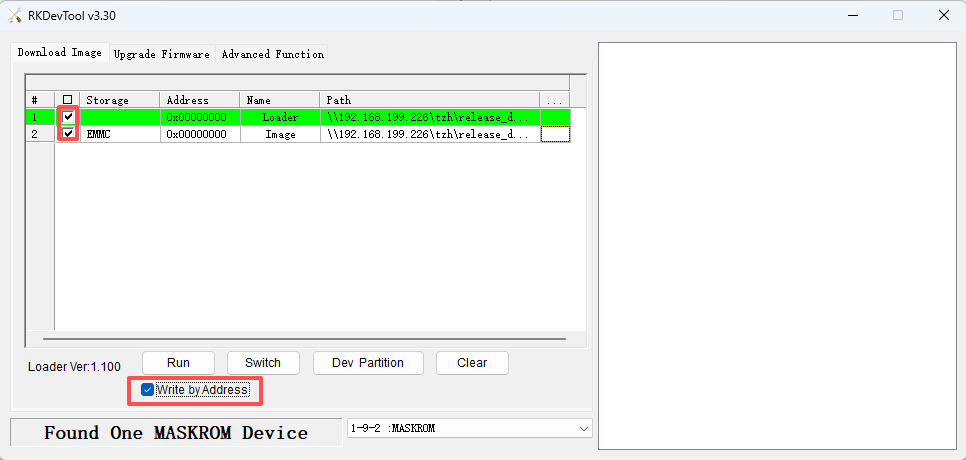Click the RKDevTool app icon in title bar
Viewport: 966px width, 460px height.
pyautogui.click(x=15, y=15)
